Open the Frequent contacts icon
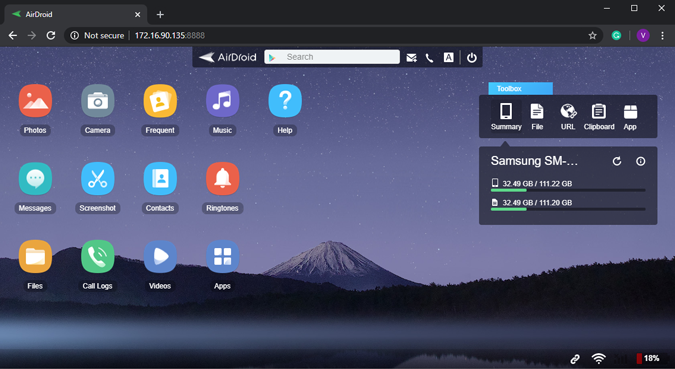The height and width of the screenshot is (369, 675). 160,101
